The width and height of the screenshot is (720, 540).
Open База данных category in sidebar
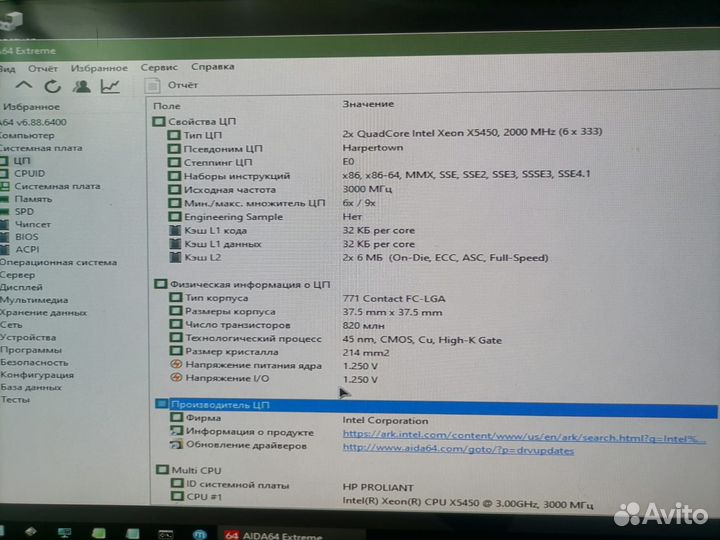[31, 387]
